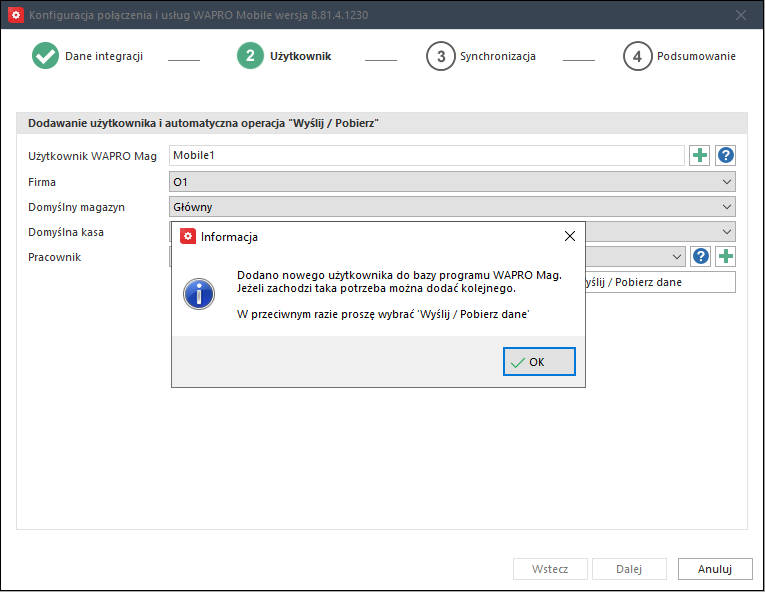The height and width of the screenshot is (592, 765).
Task: Click the 'Pracownik' label
Action: click(54, 257)
